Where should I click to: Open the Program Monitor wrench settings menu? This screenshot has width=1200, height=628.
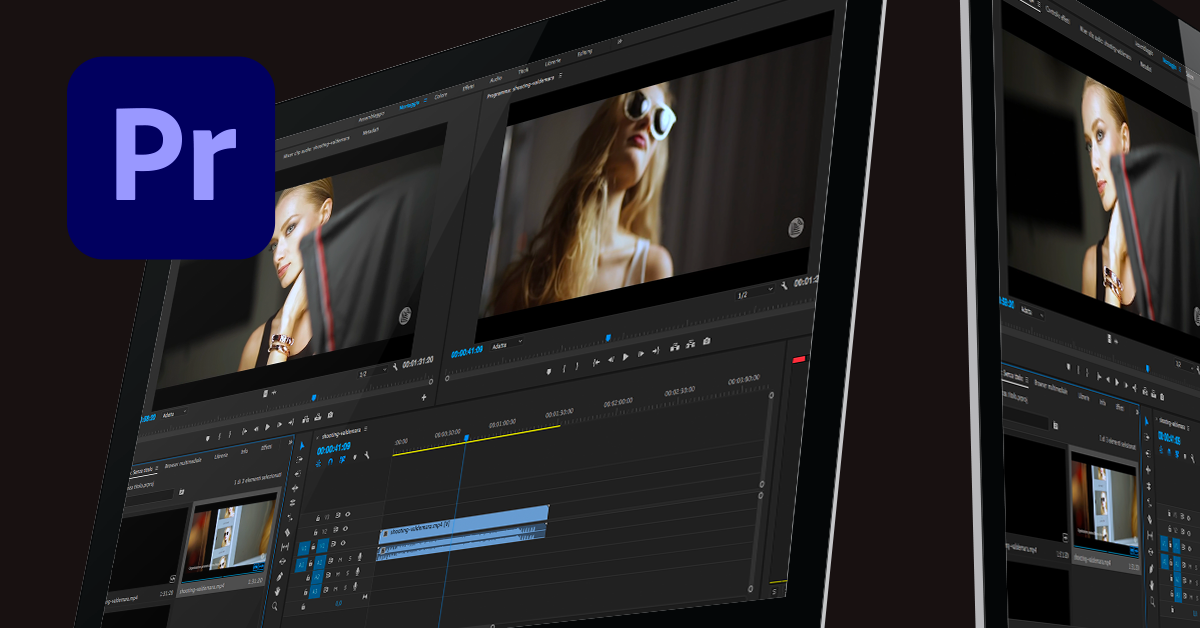(x=785, y=288)
